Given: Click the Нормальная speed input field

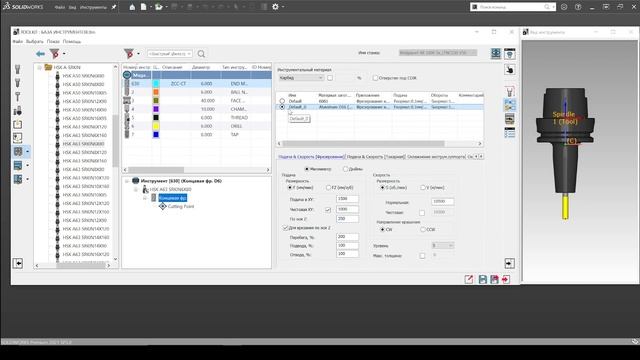Looking at the screenshot, I should coord(442,202).
